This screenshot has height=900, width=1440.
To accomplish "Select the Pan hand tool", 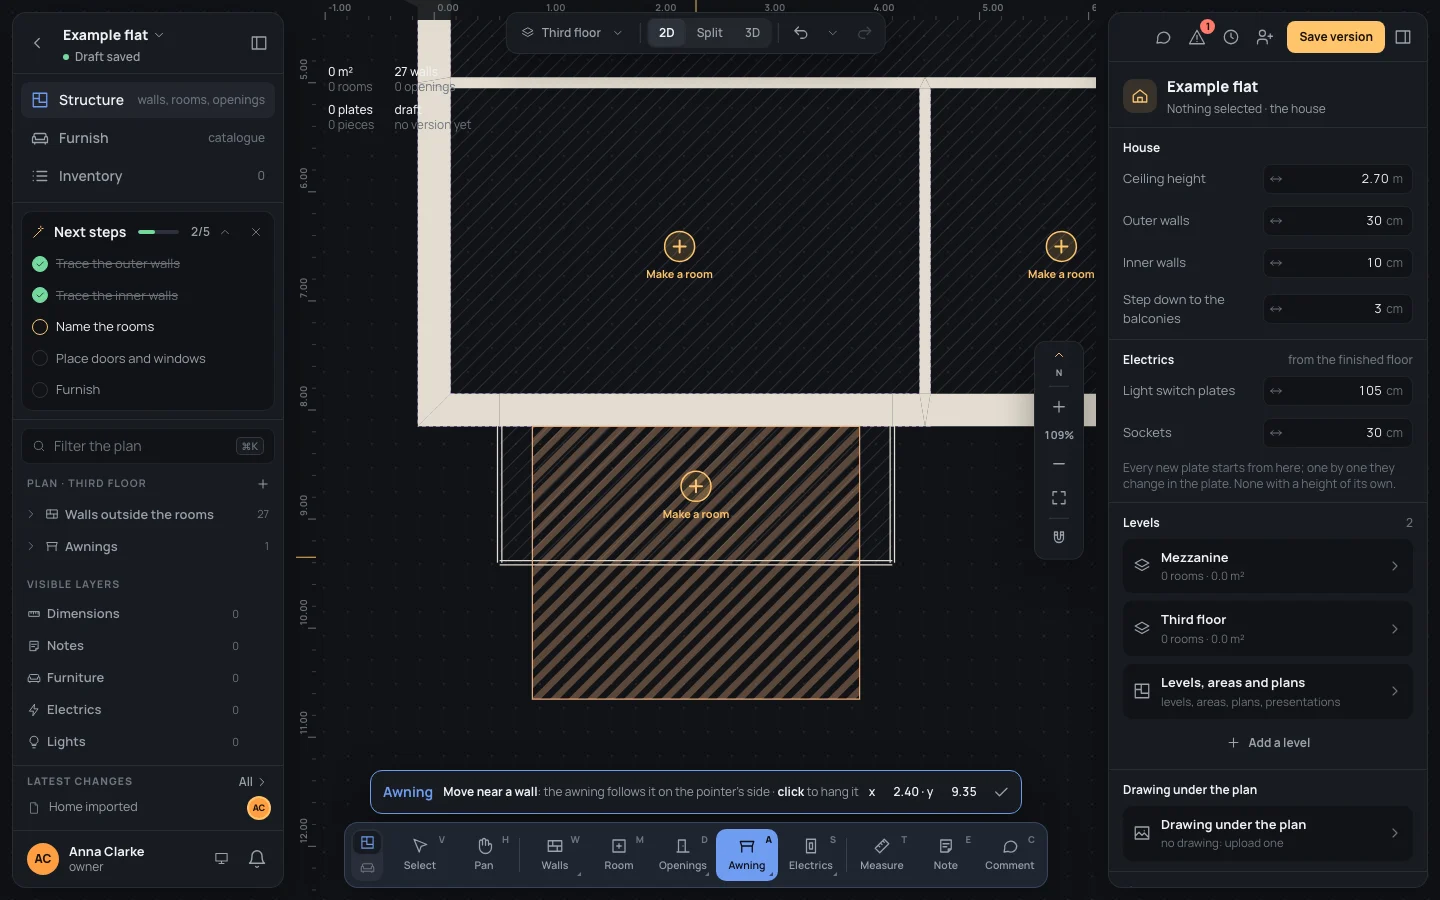I will tap(484, 855).
